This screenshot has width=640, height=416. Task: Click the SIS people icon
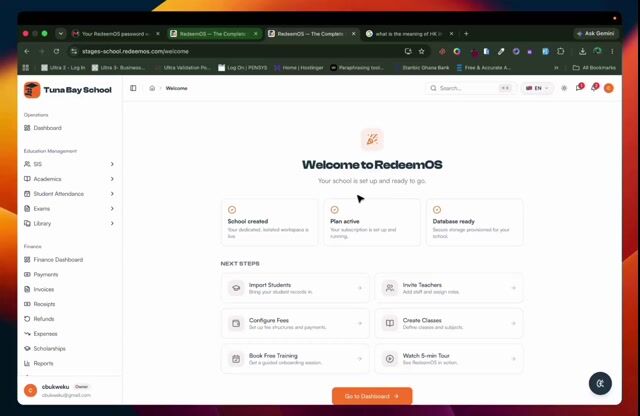[x=27, y=164]
